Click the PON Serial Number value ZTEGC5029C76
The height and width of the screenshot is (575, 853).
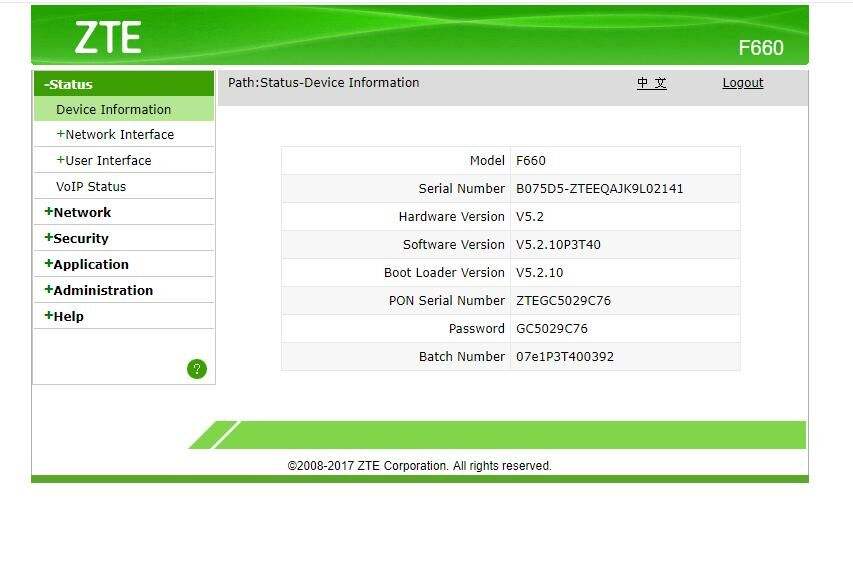tap(563, 301)
